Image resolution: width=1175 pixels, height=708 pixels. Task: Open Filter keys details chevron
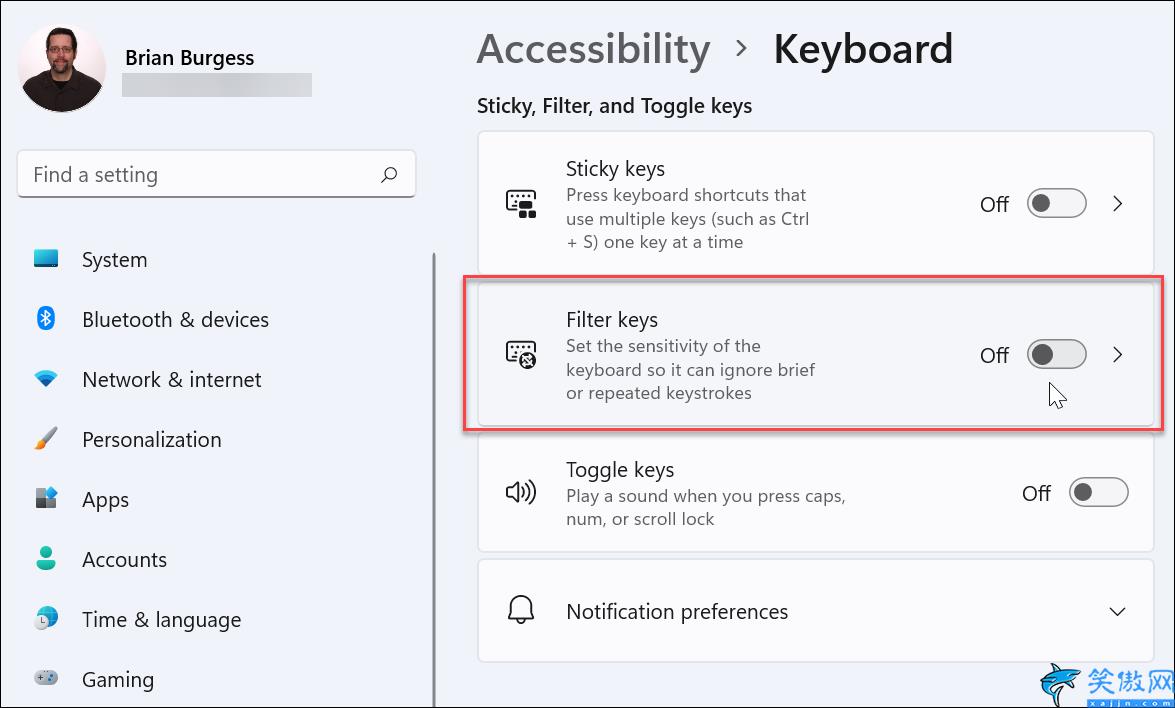tap(1117, 354)
